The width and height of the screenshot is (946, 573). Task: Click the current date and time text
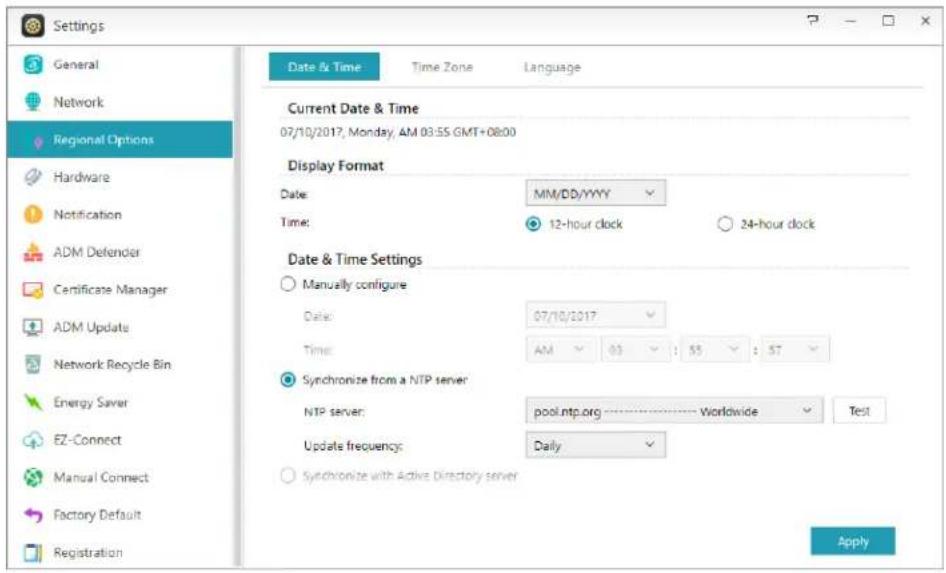pyautogui.click(x=398, y=132)
